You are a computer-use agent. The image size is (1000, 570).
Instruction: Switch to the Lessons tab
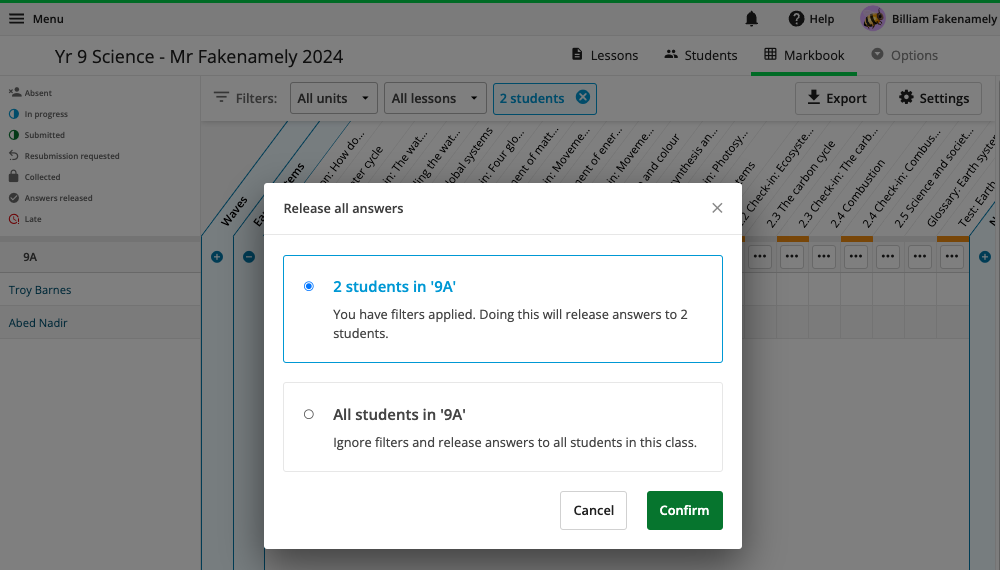coord(605,55)
